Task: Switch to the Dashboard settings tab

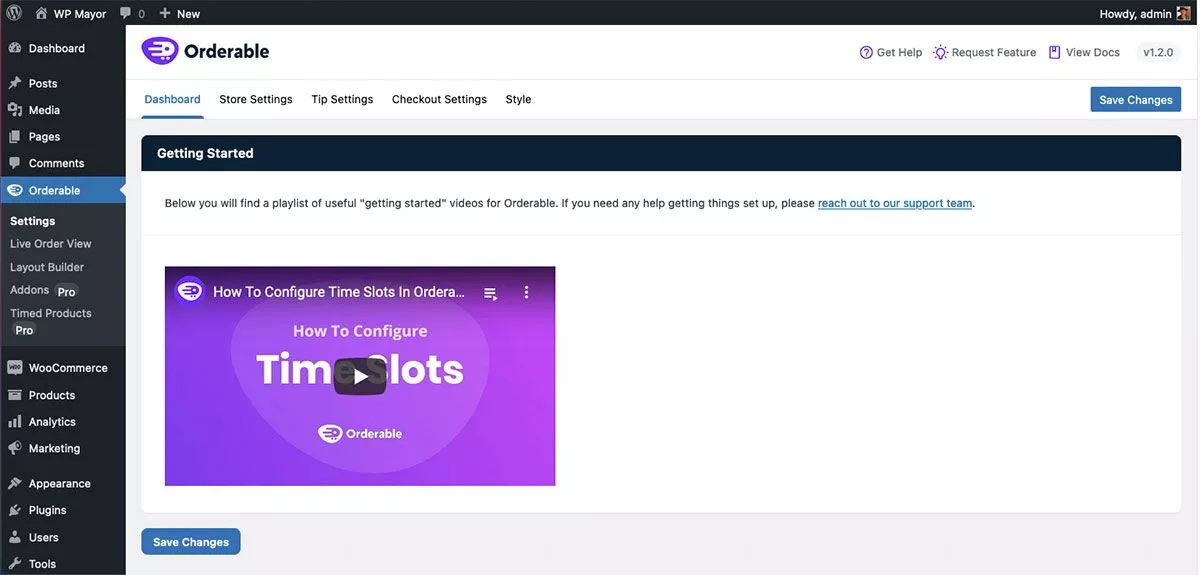Action: pos(172,99)
